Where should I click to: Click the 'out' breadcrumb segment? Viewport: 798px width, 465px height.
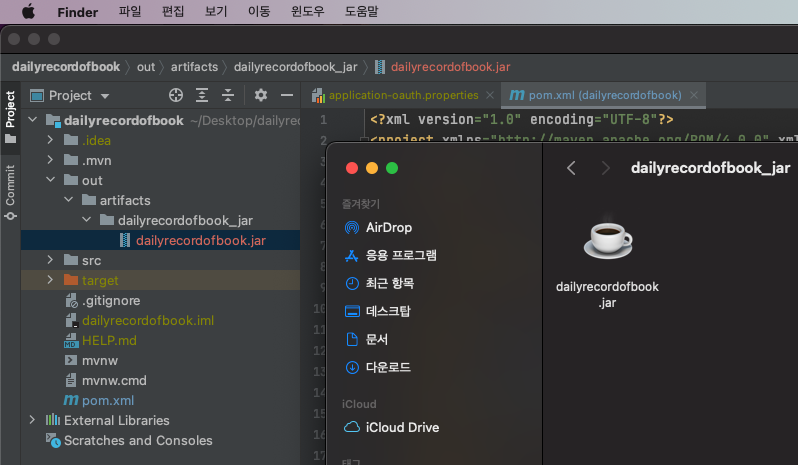coord(146,67)
